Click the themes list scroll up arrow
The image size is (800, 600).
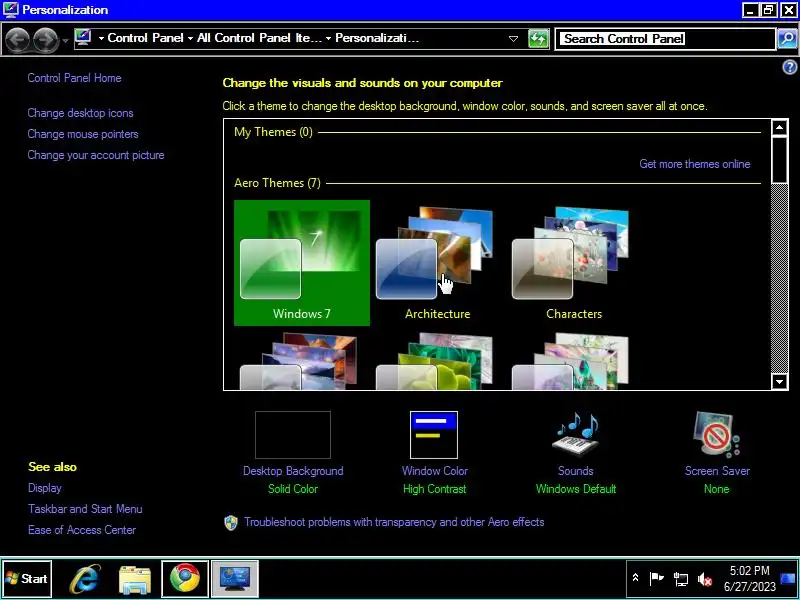[x=780, y=128]
